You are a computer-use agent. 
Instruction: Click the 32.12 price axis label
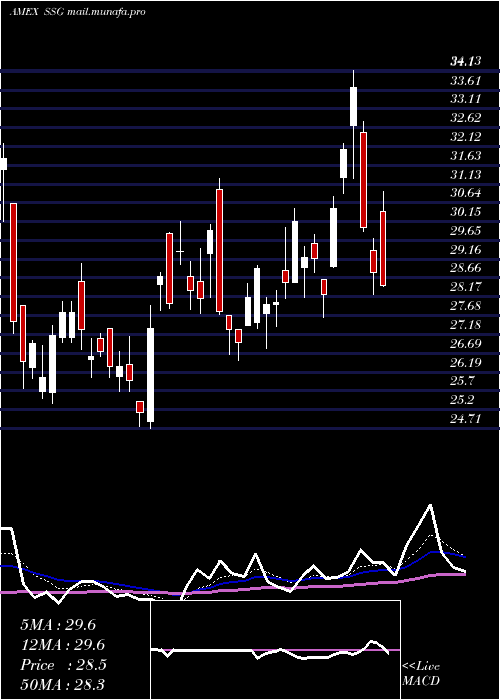pyautogui.click(x=466, y=137)
